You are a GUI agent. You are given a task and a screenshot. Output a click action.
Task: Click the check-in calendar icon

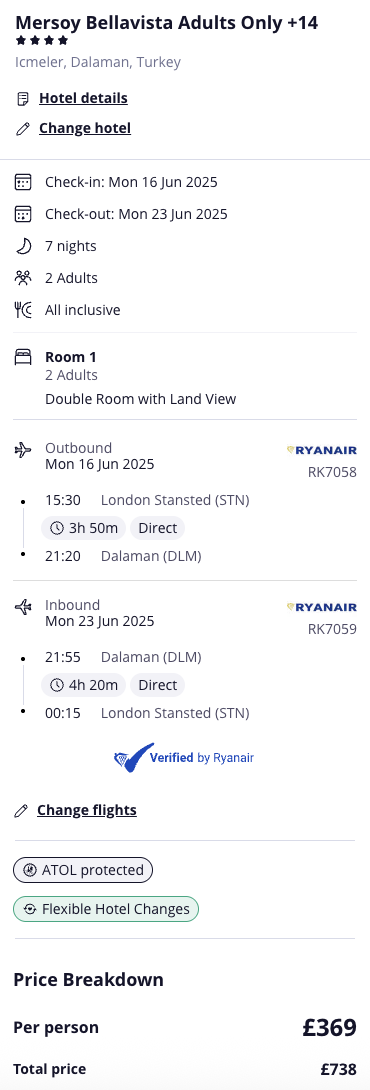click(x=23, y=182)
